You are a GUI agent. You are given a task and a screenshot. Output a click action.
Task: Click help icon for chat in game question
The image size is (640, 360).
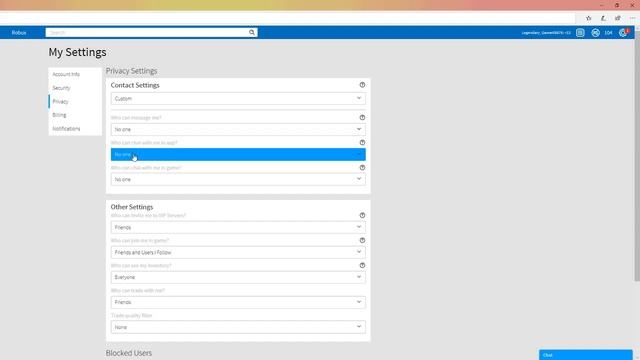coord(362,168)
